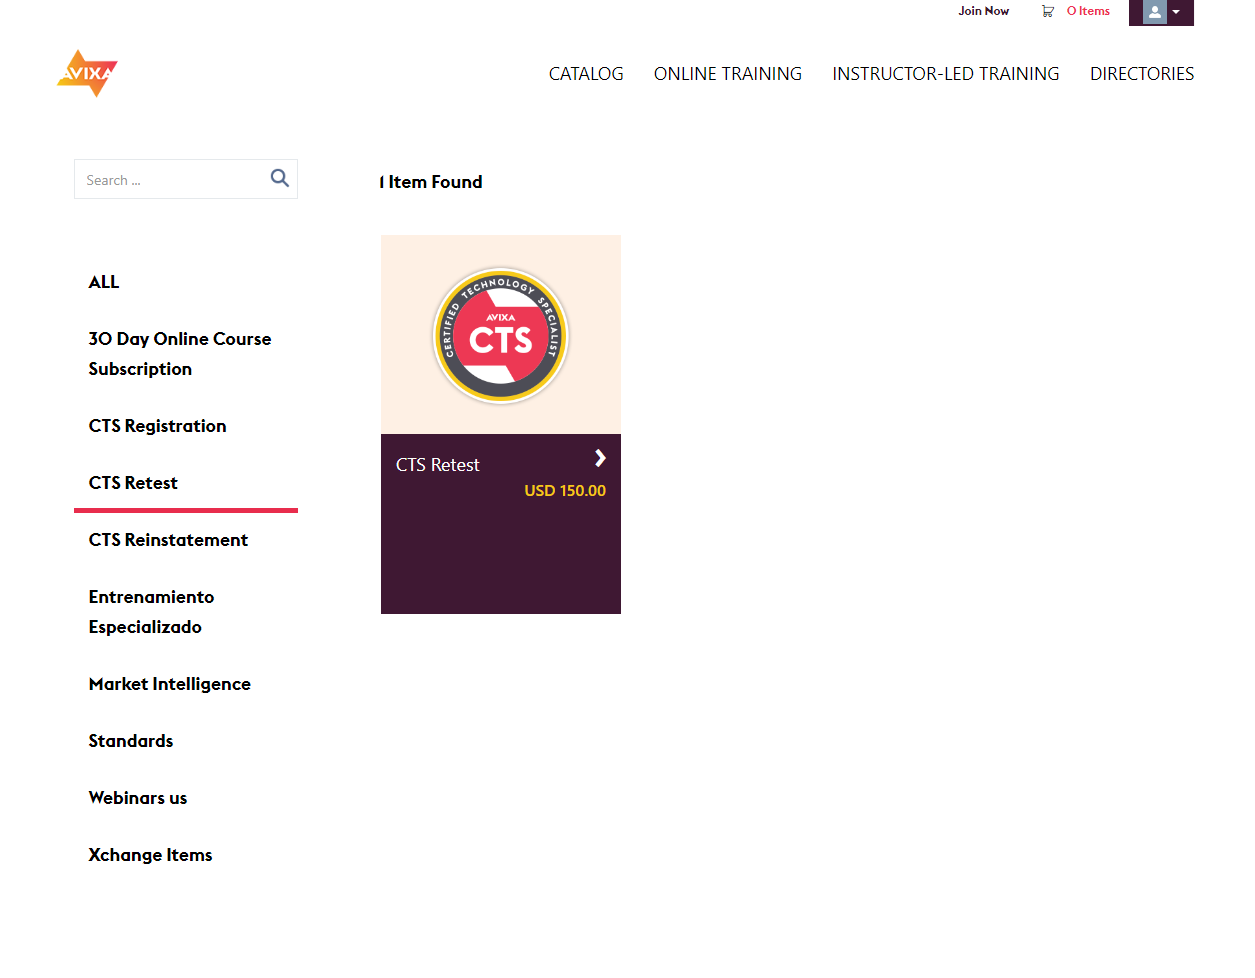Image resolution: width=1255 pixels, height=978 pixels.
Task: Click the 0 Items cart link
Action: [1088, 11]
